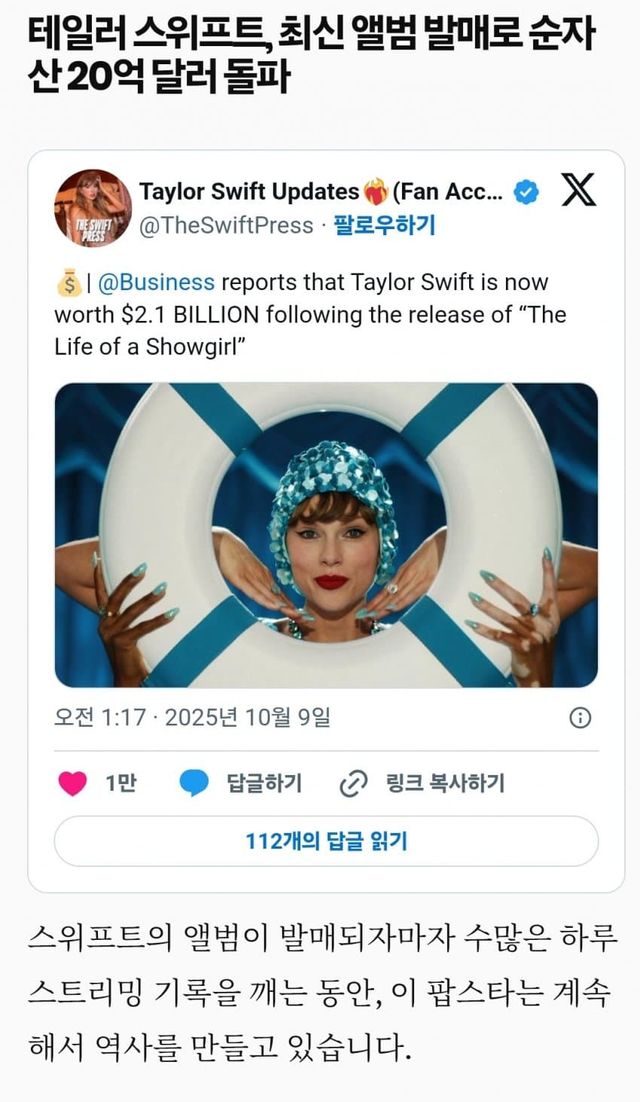
Task: Like the tweet with the heart icon
Action: click(x=73, y=783)
